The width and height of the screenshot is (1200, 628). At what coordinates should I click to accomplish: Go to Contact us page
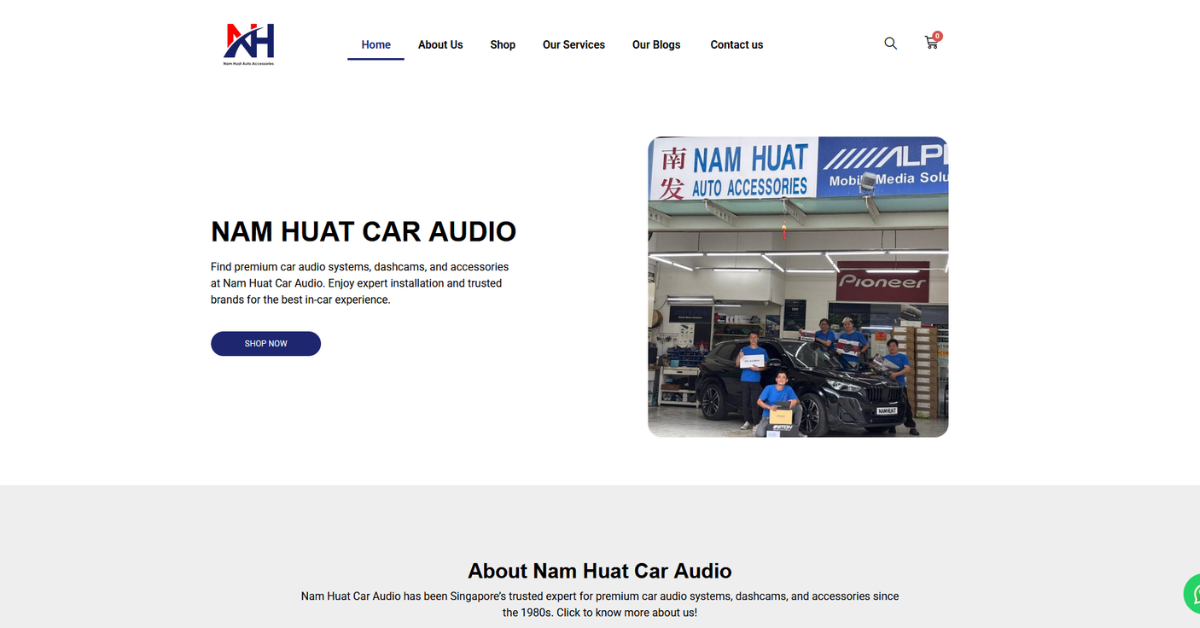click(x=737, y=45)
